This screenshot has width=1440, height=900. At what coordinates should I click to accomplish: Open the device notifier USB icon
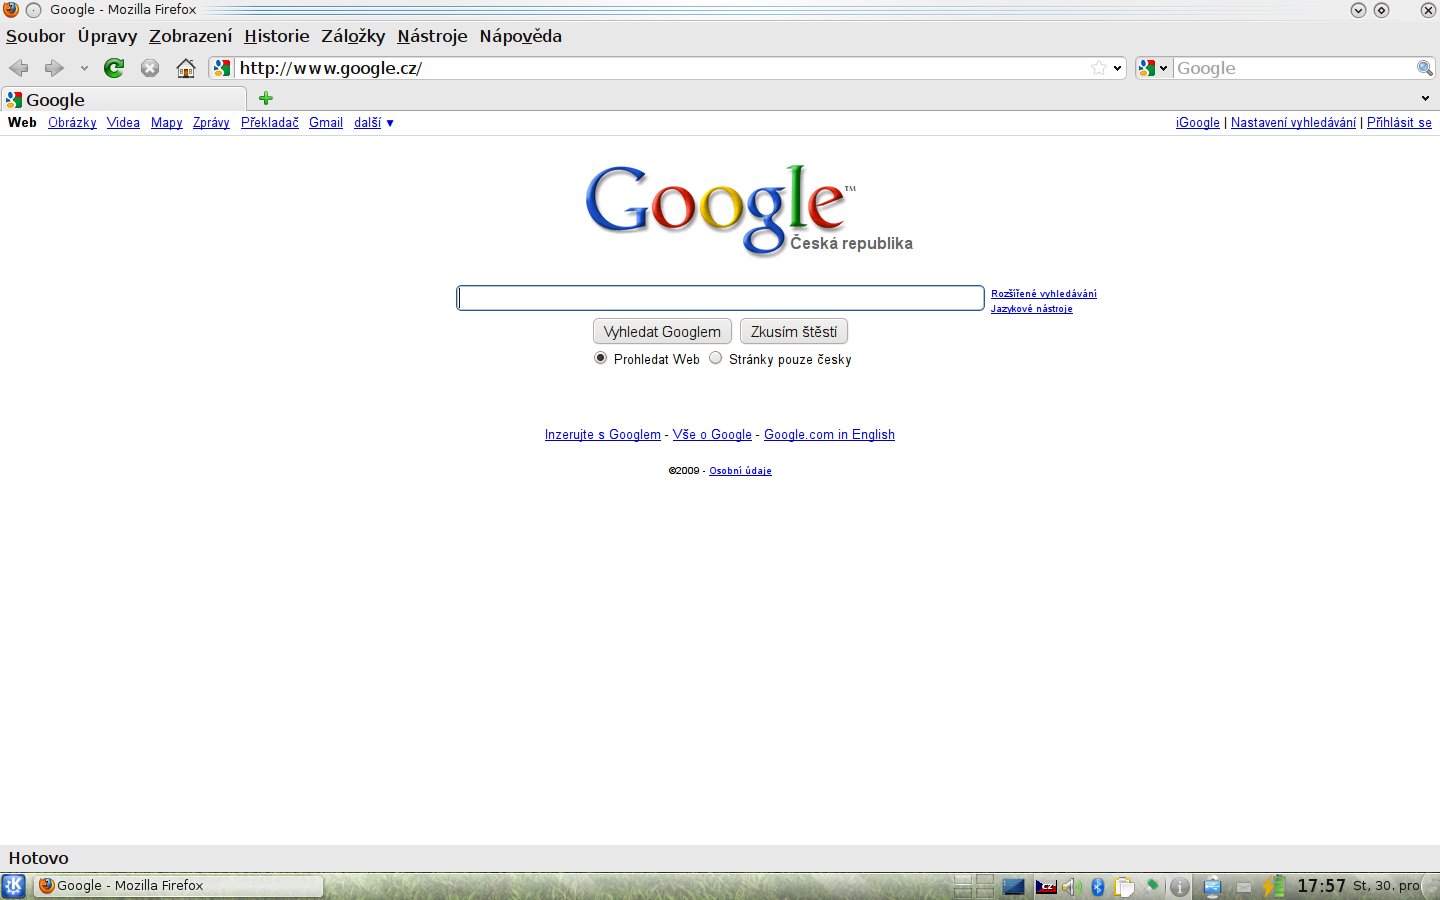click(1213, 886)
